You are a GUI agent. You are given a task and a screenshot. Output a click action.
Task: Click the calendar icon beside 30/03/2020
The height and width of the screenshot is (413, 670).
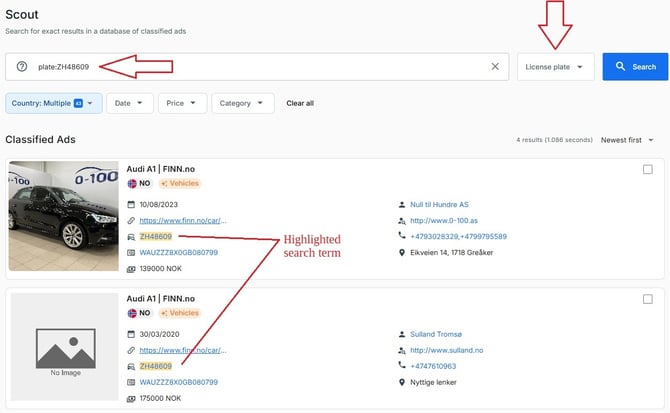[x=131, y=334]
